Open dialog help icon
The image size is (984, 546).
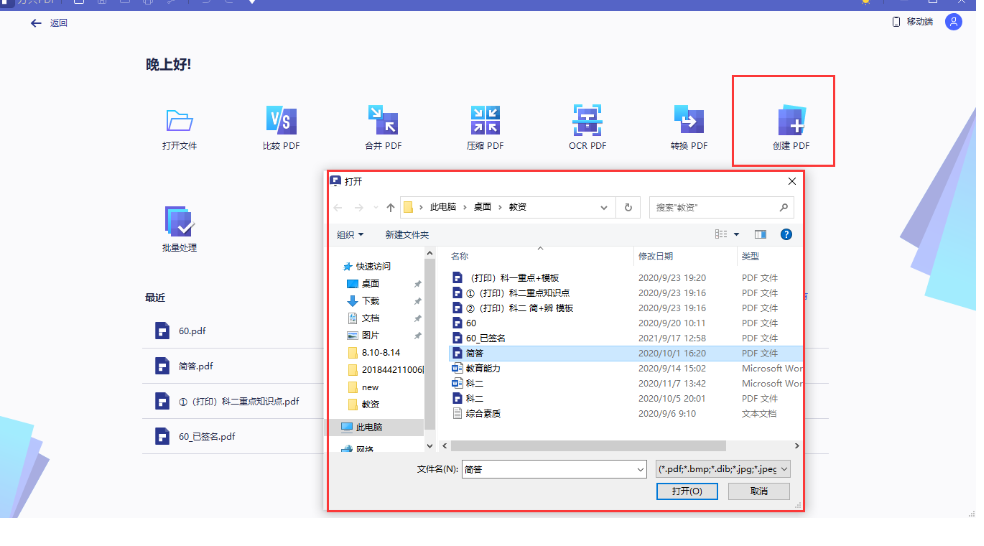(786, 234)
